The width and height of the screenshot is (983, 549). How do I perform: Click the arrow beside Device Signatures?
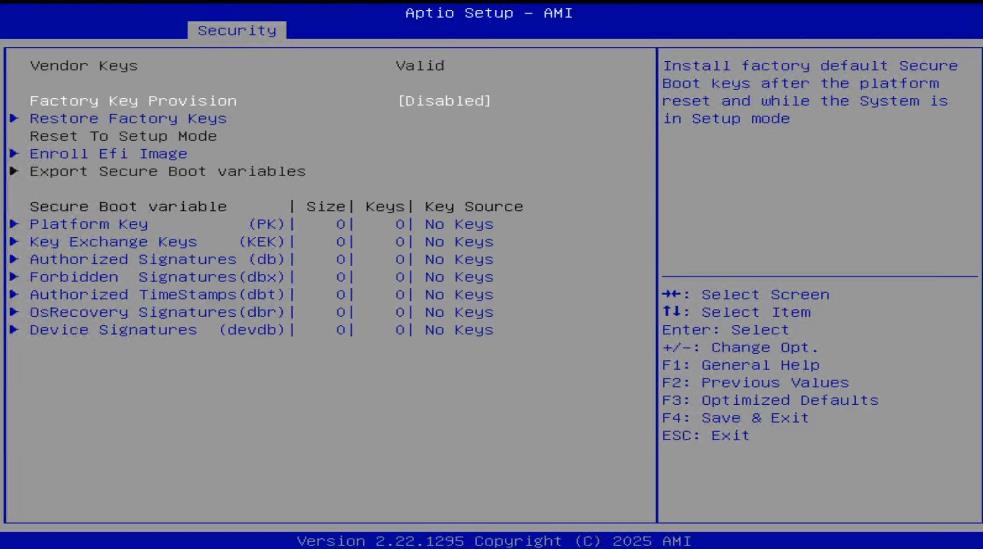[14, 329]
